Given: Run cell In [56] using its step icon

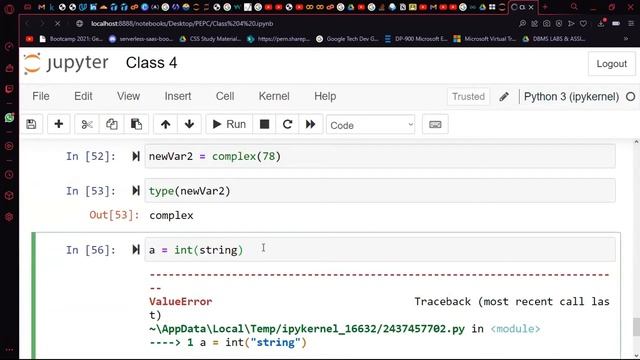Looking at the screenshot, I should (136, 249).
